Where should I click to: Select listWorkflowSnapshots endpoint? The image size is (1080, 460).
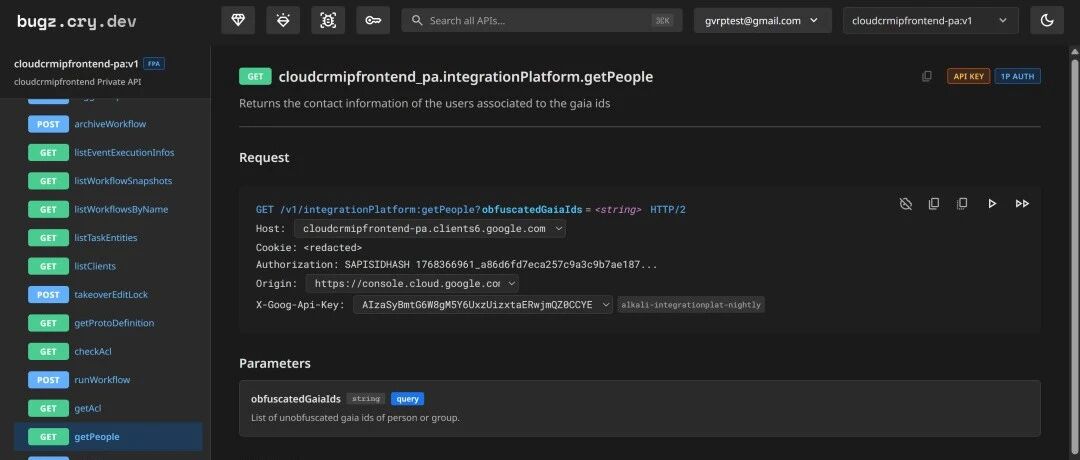pyautogui.click(x=123, y=180)
